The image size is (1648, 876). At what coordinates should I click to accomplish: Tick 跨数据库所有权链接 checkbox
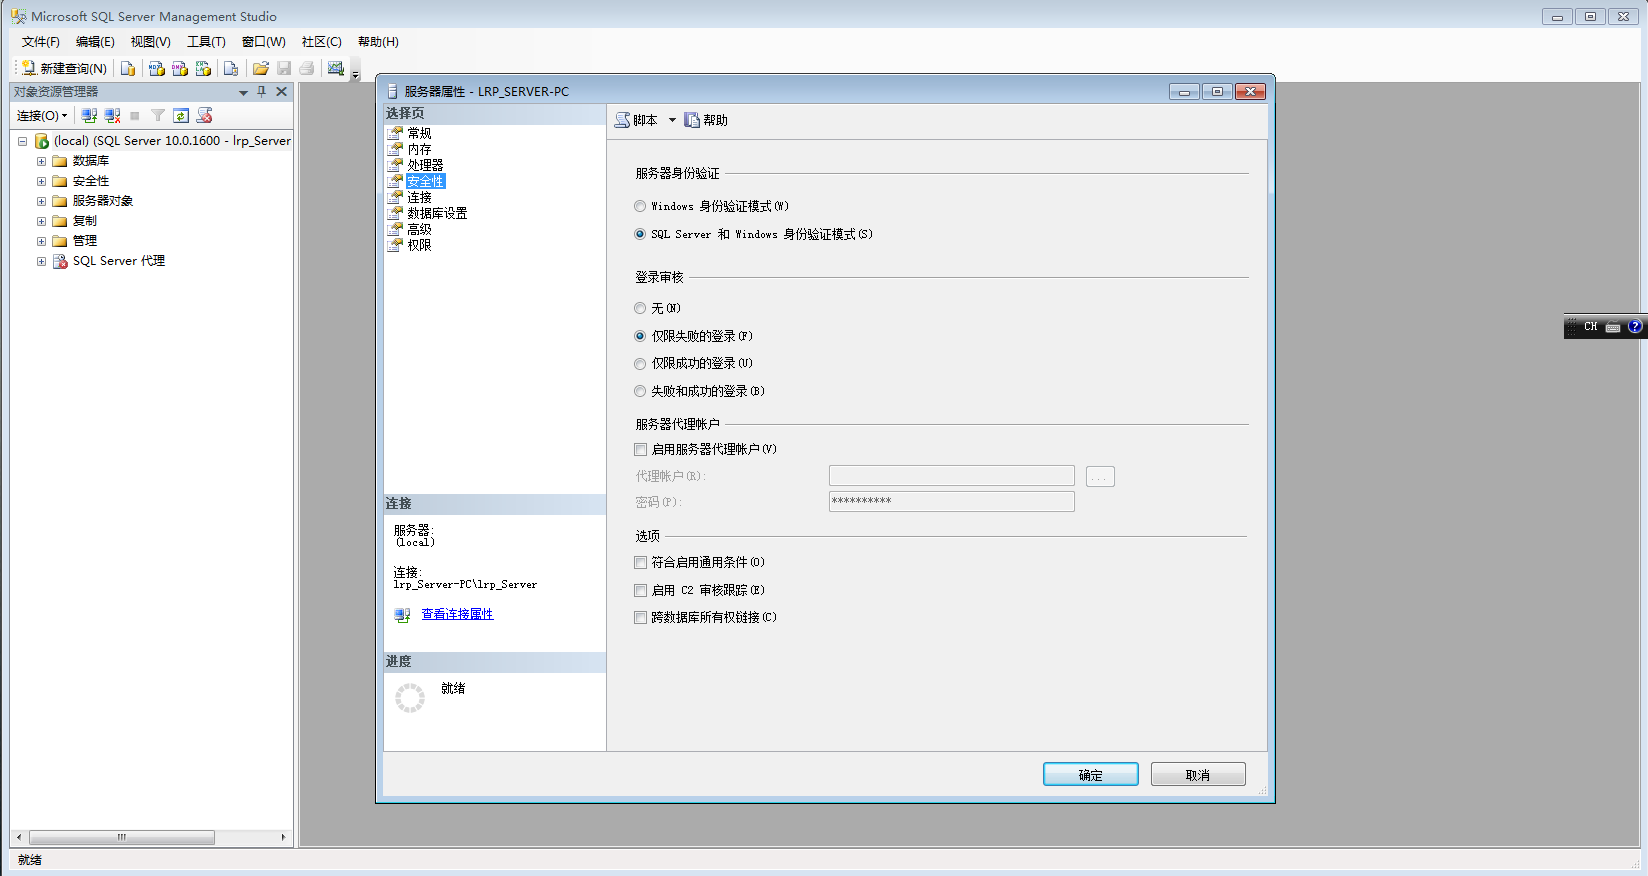(x=641, y=618)
